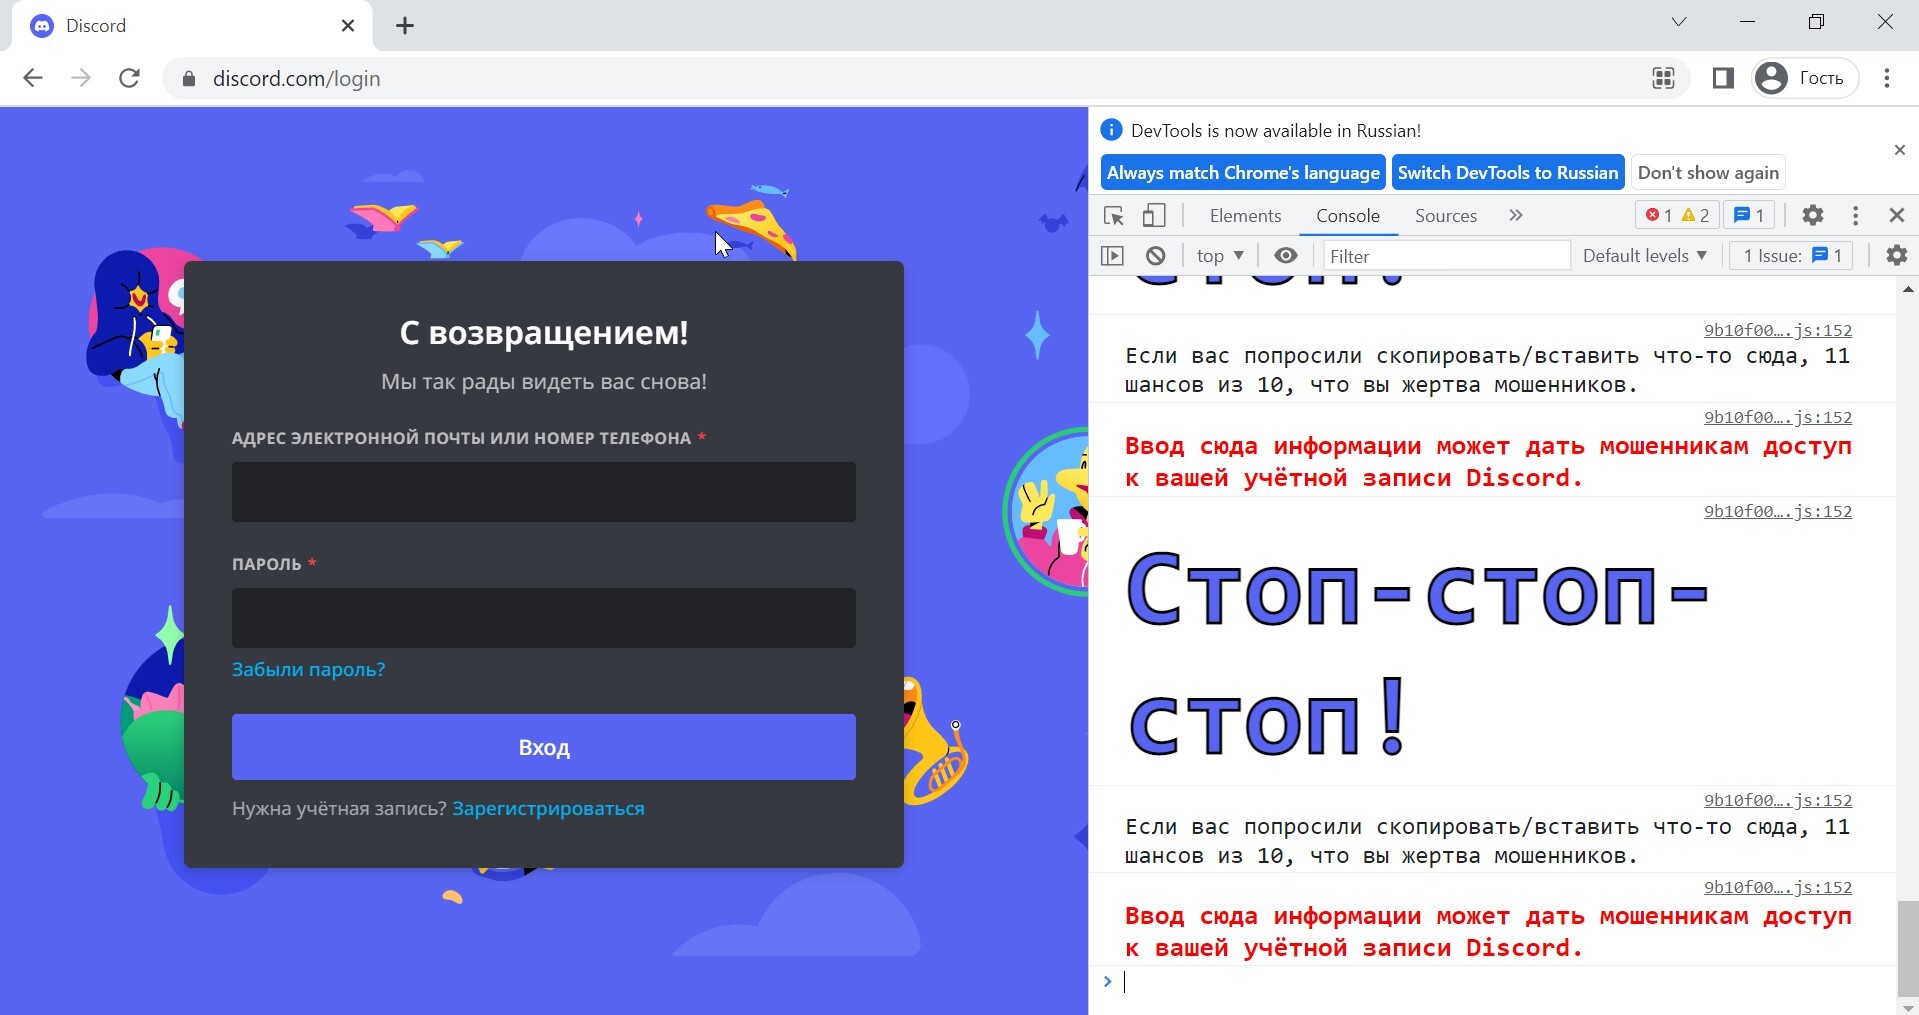This screenshot has width=1919, height=1015.
Task: Switch to the Sources tab
Action: [x=1446, y=216]
